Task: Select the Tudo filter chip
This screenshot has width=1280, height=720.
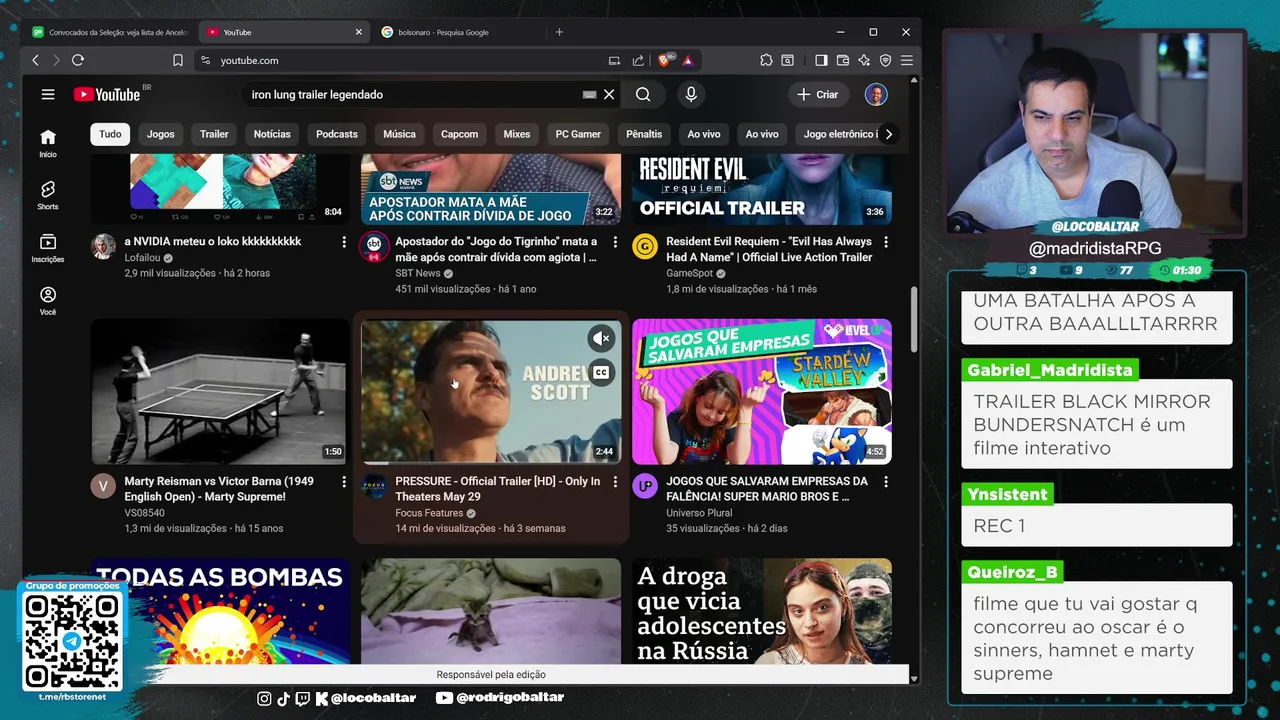Action: pyautogui.click(x=110, y=134)
